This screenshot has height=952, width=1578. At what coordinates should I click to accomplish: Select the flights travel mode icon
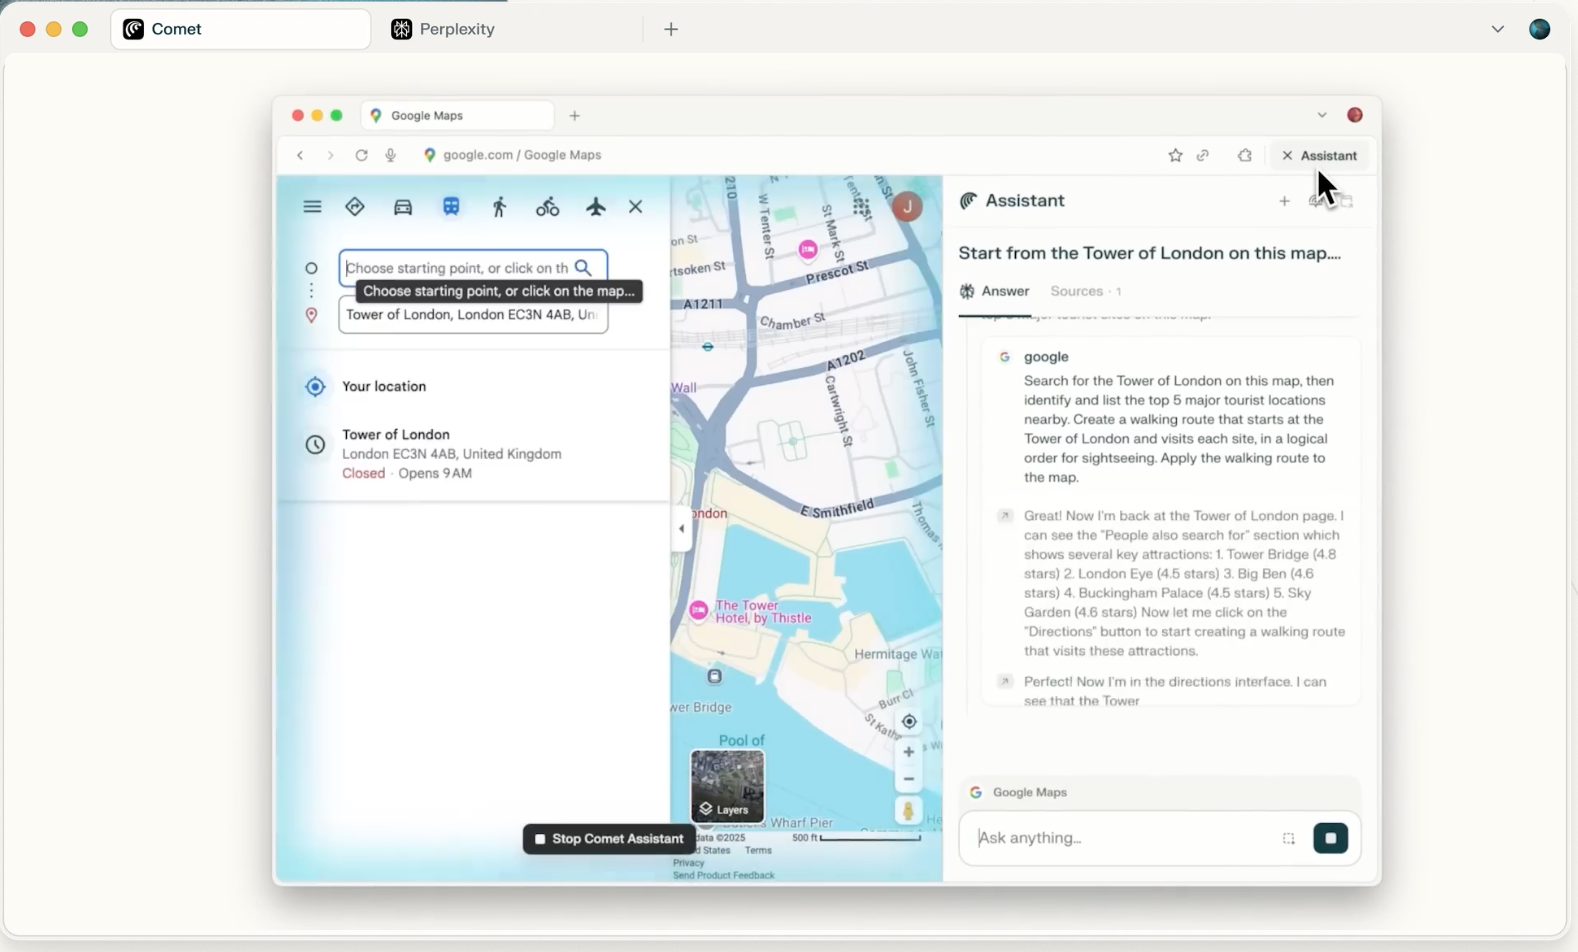coord(596,207)
